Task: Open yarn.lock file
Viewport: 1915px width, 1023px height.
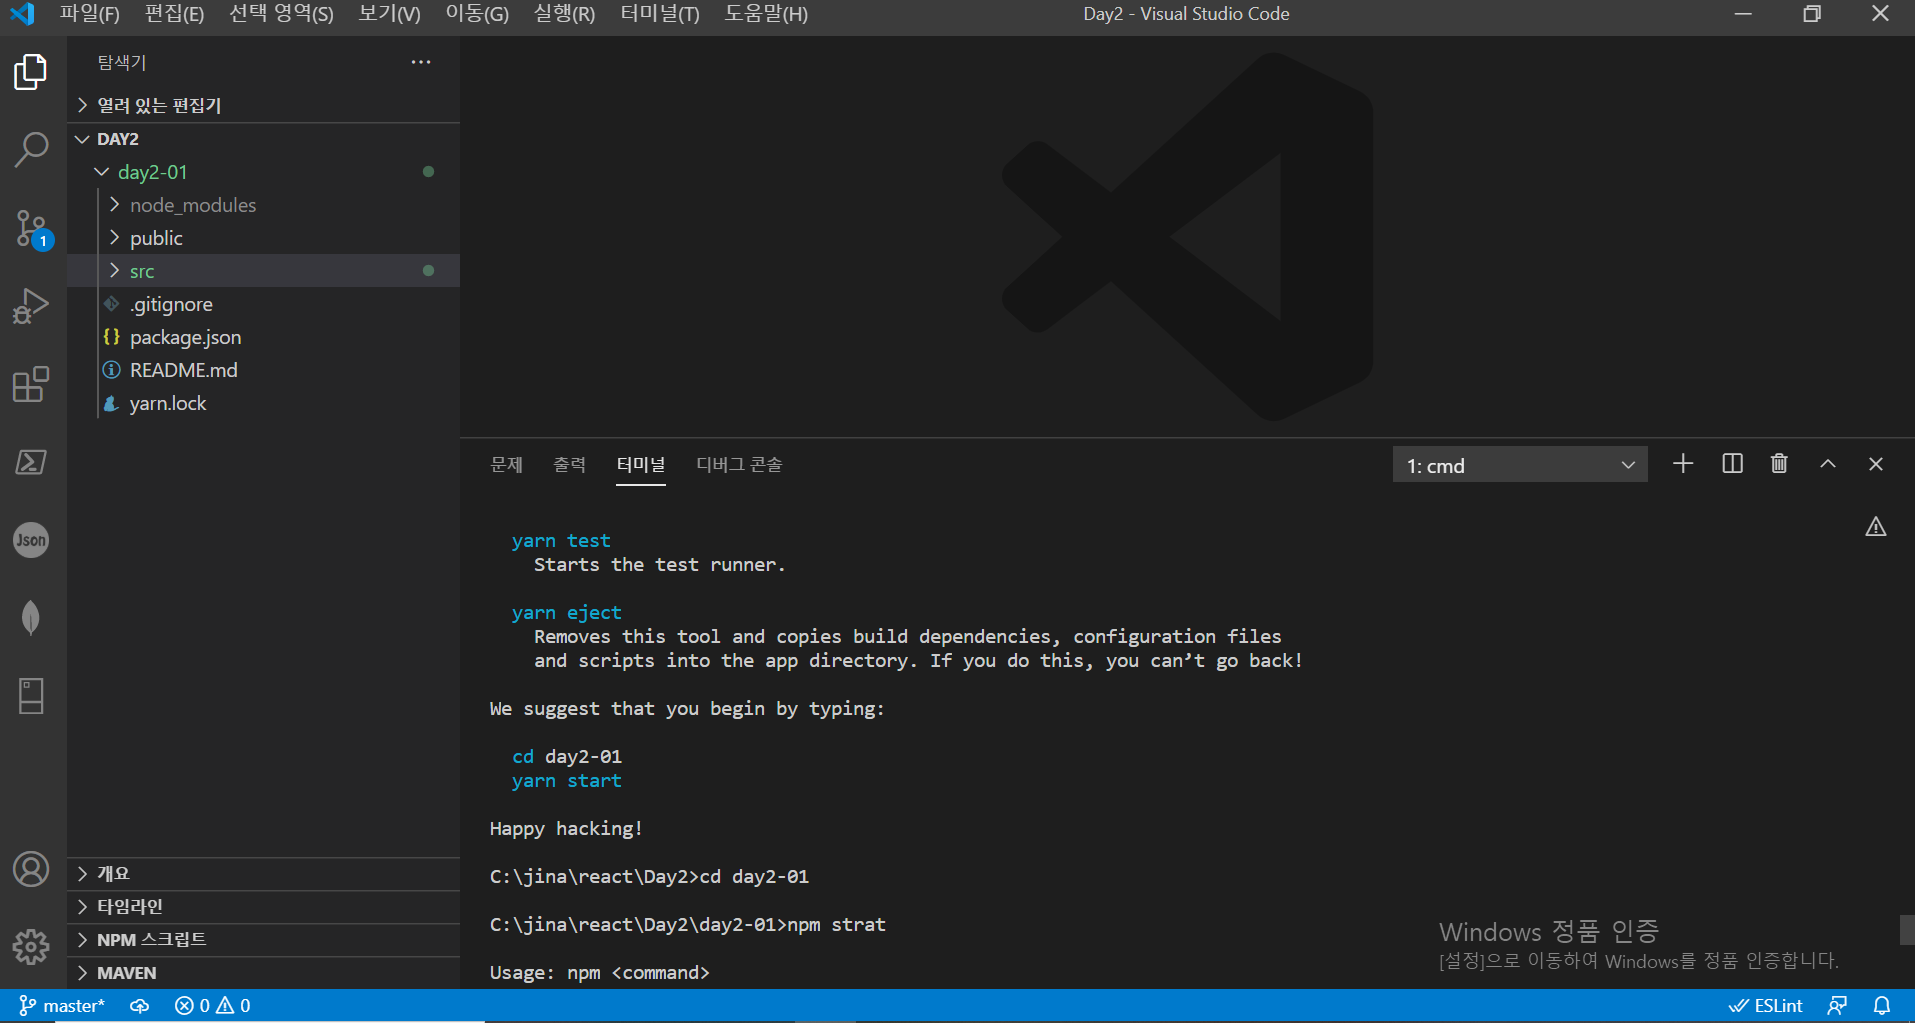Action: (x=264, y=403)
